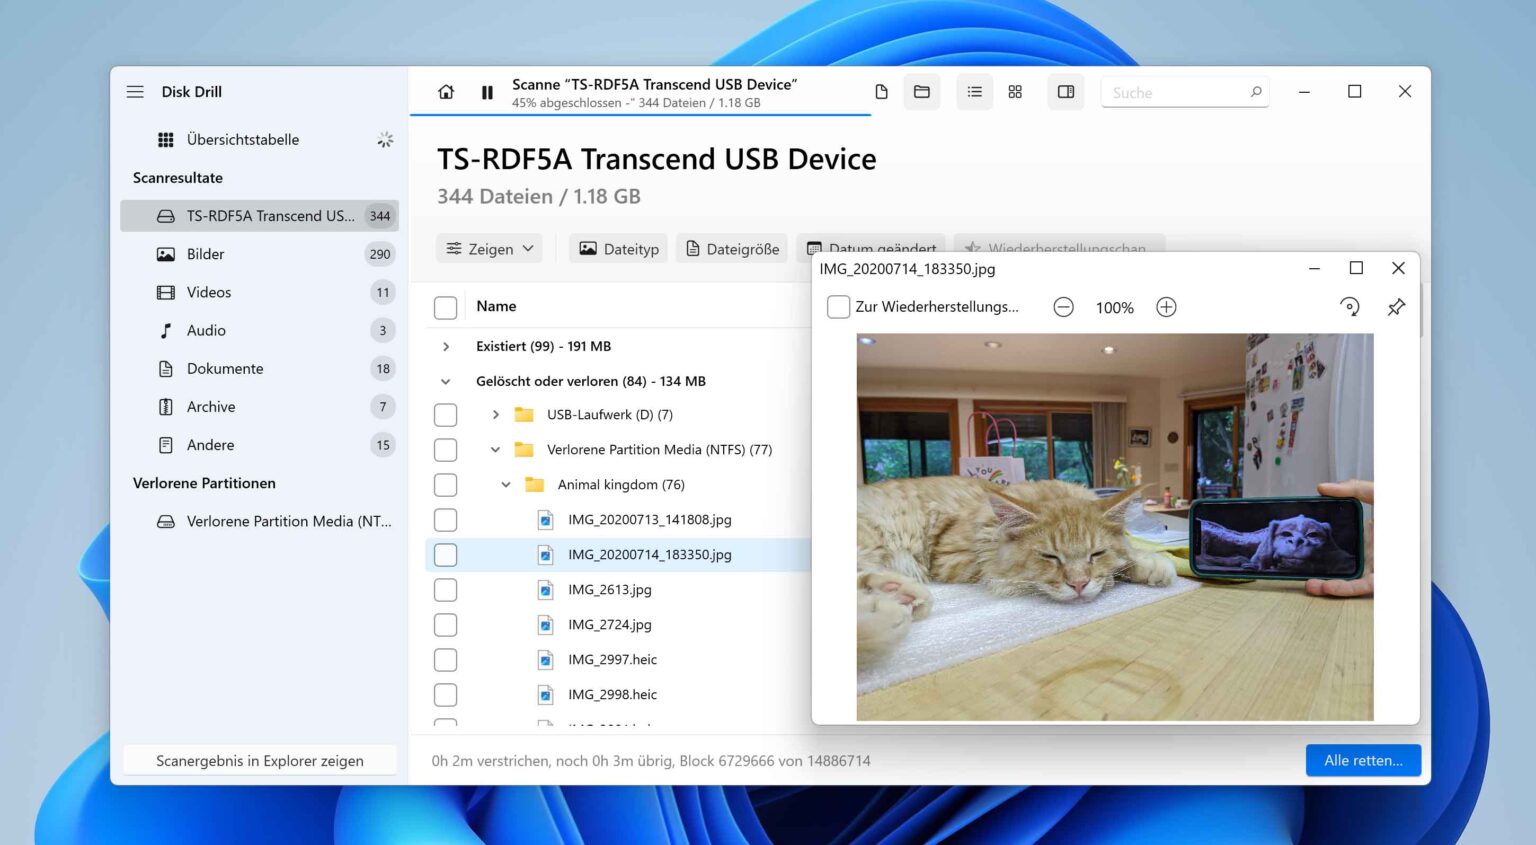Select file IMG_20200713_141808.jpg

[x=649, y=519]
